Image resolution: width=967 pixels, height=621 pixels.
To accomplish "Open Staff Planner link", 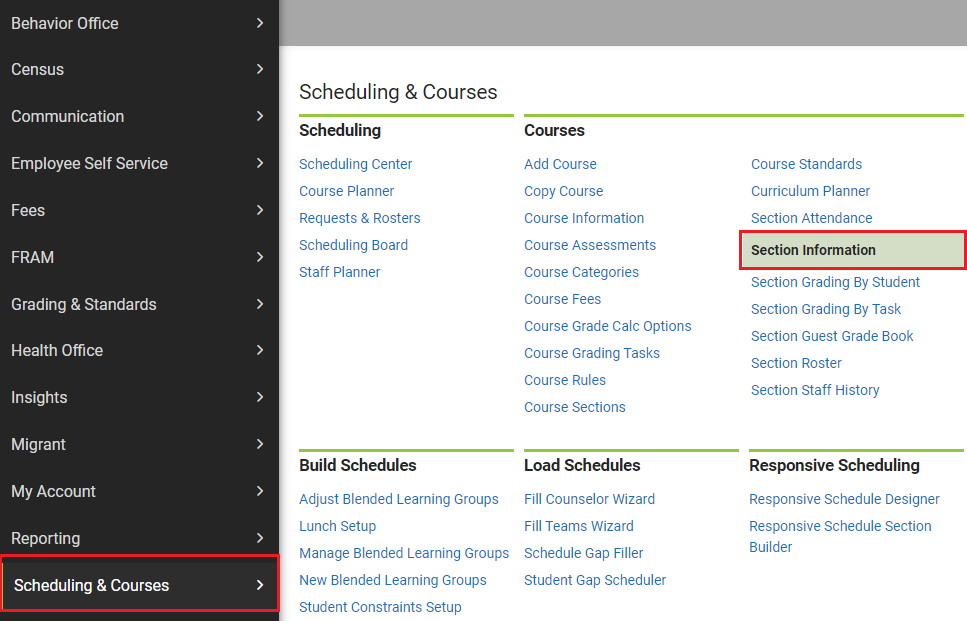I will 339,272.
